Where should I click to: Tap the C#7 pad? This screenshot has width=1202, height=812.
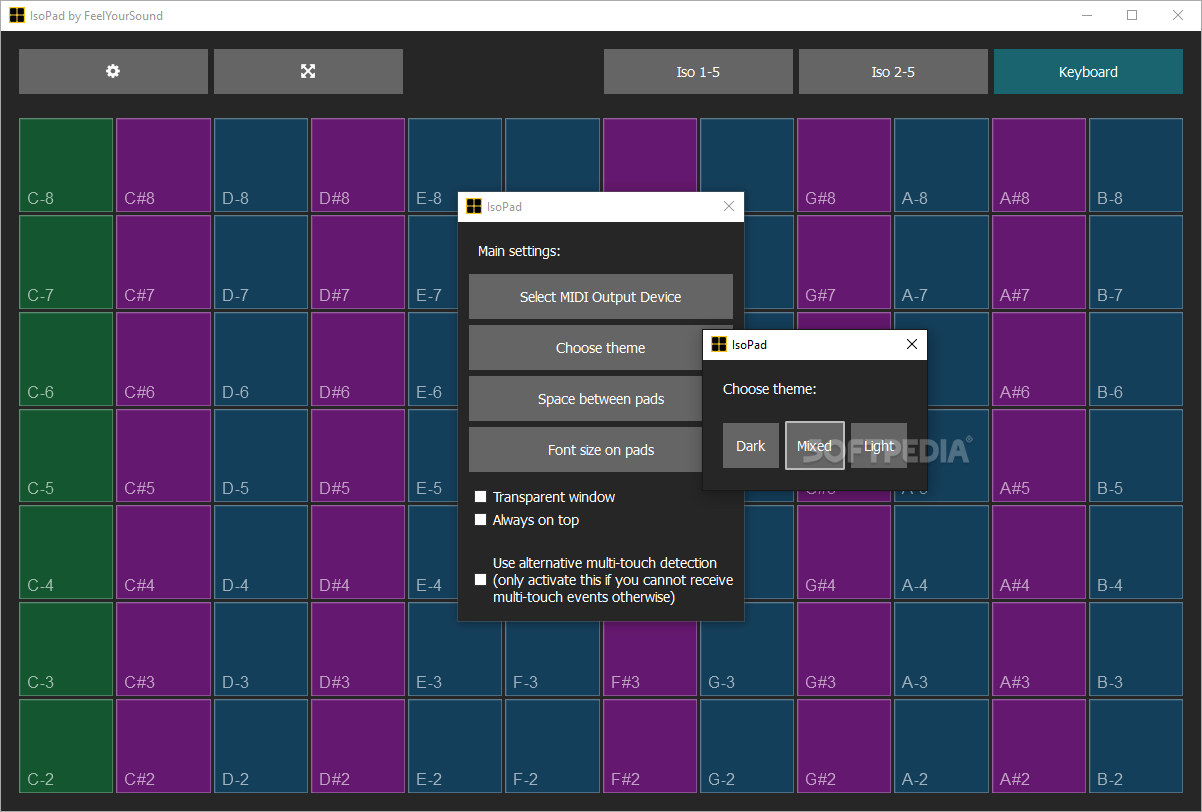(163, 262)
